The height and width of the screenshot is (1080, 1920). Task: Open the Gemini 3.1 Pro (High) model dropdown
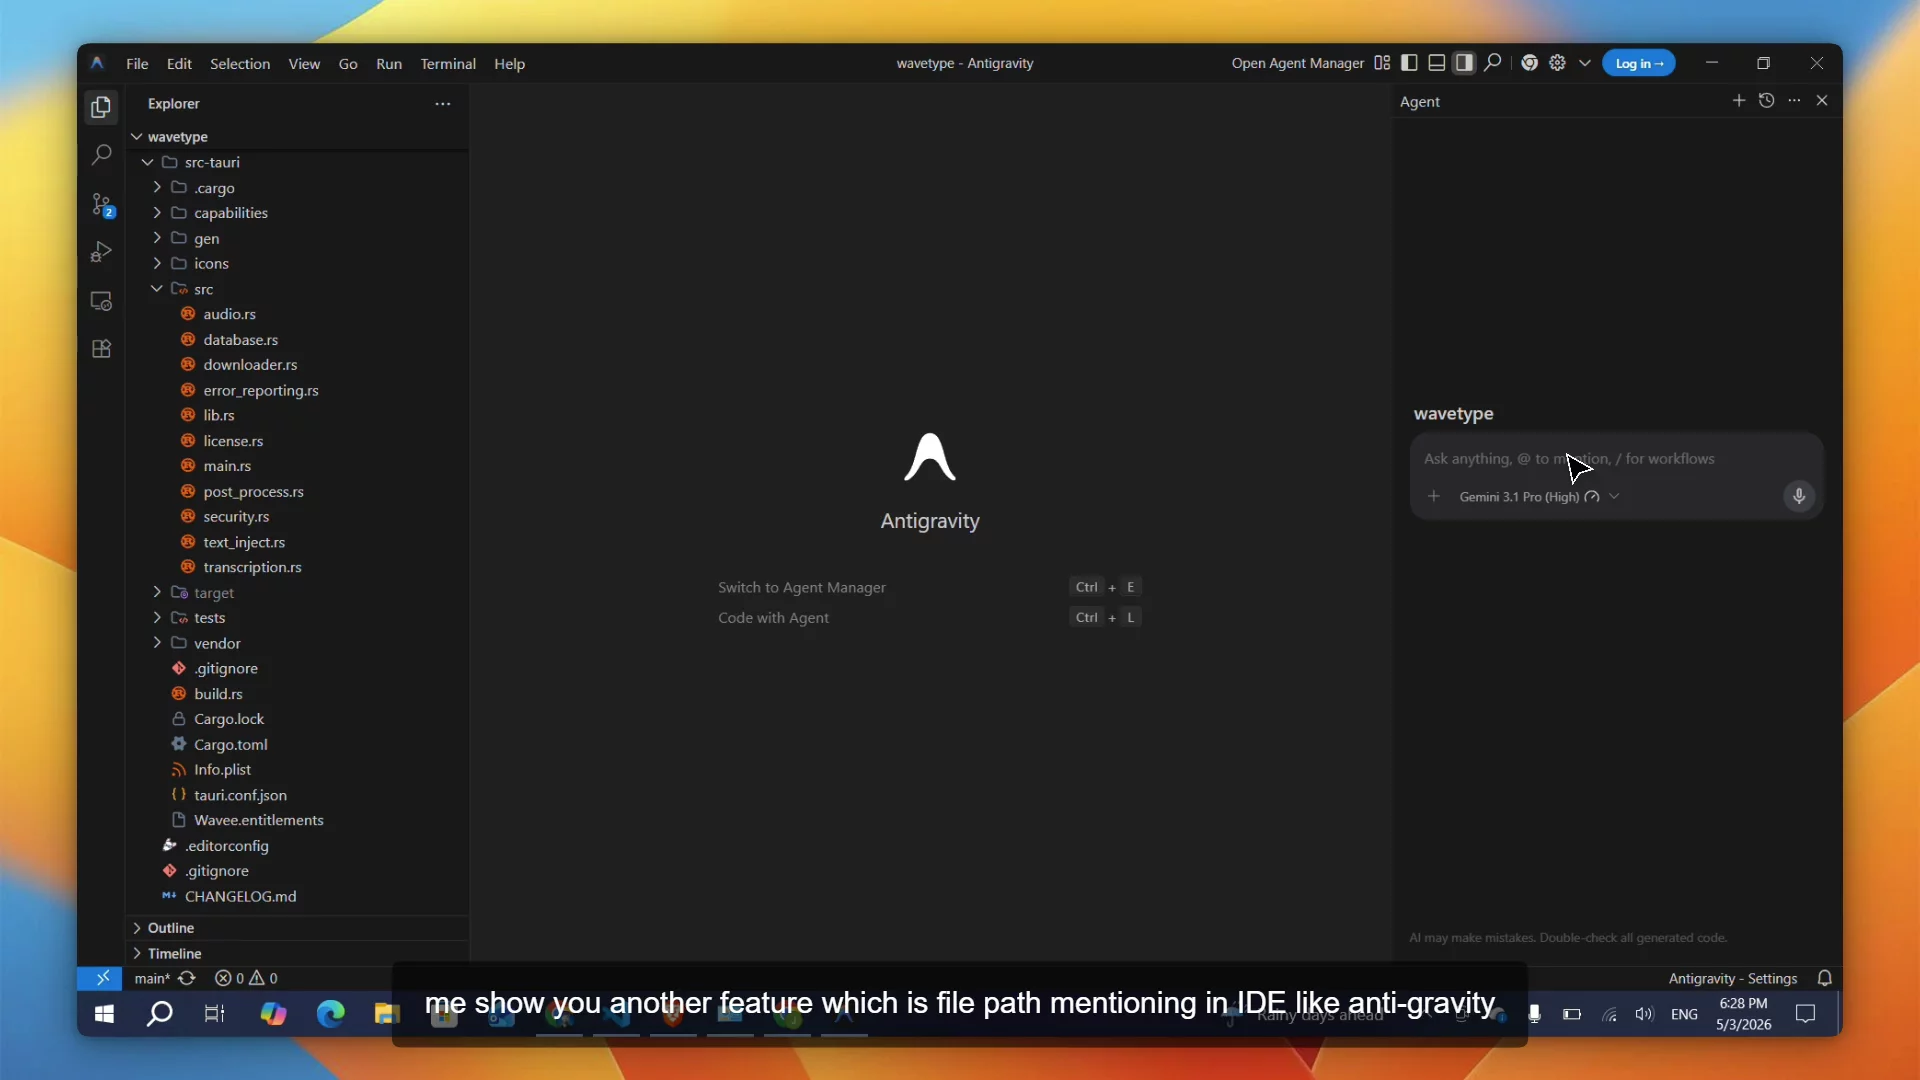click(x=1539, y=496)
